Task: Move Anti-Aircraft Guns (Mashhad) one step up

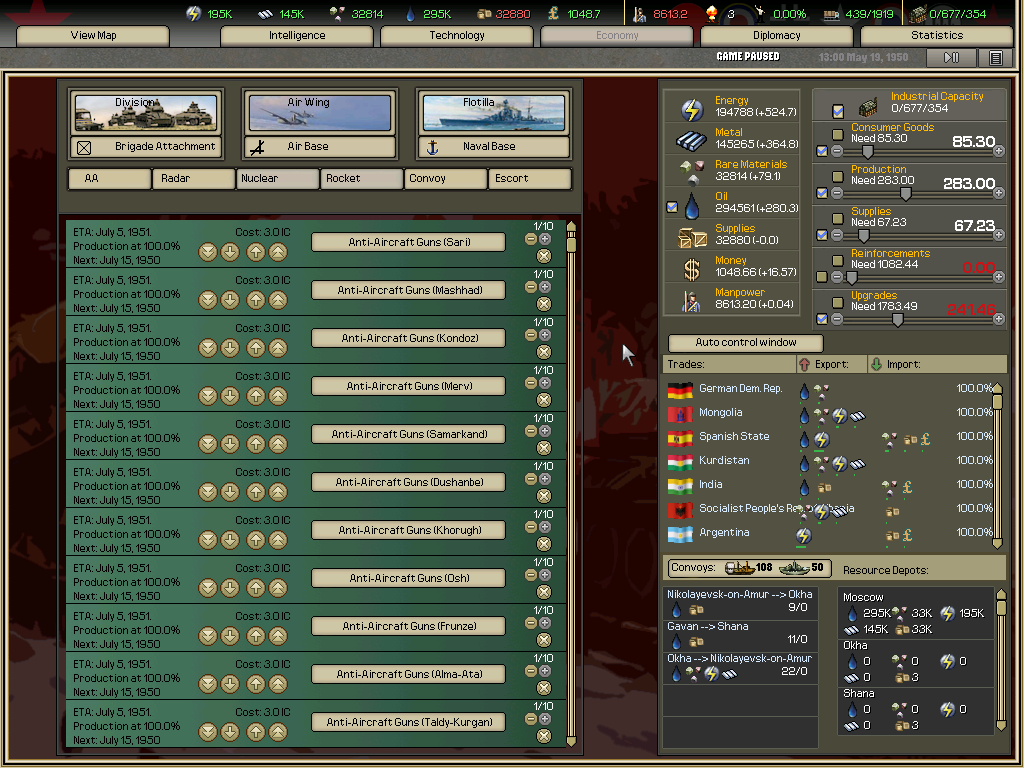Action: coord(256,300)
